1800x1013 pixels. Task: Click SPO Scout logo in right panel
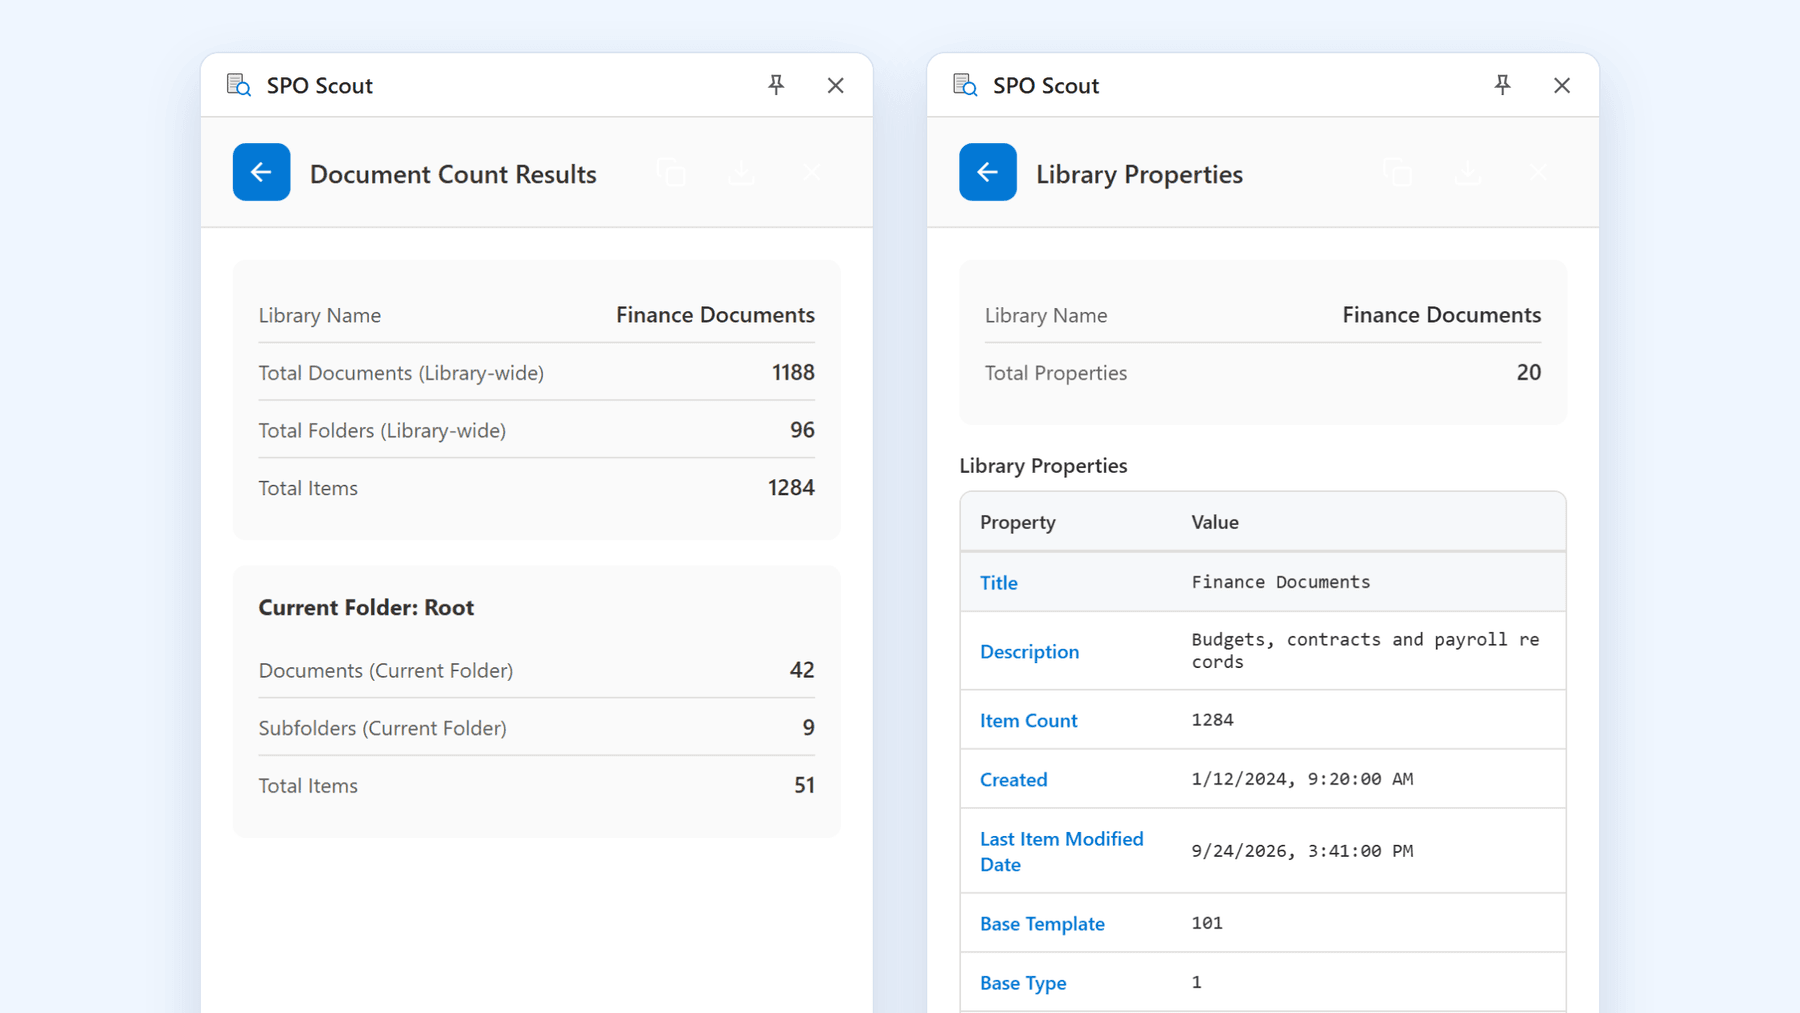click(x=965, y=85)
